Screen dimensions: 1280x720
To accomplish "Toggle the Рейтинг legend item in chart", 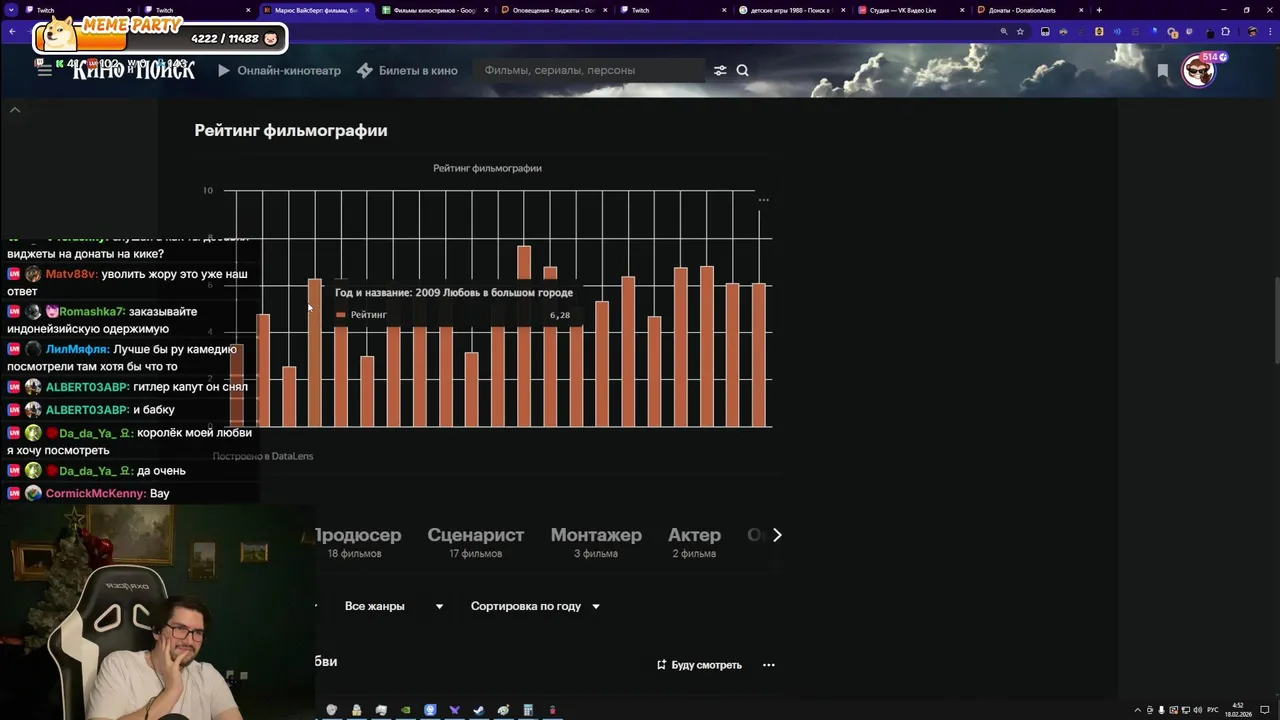I will [x=362, y=315].
